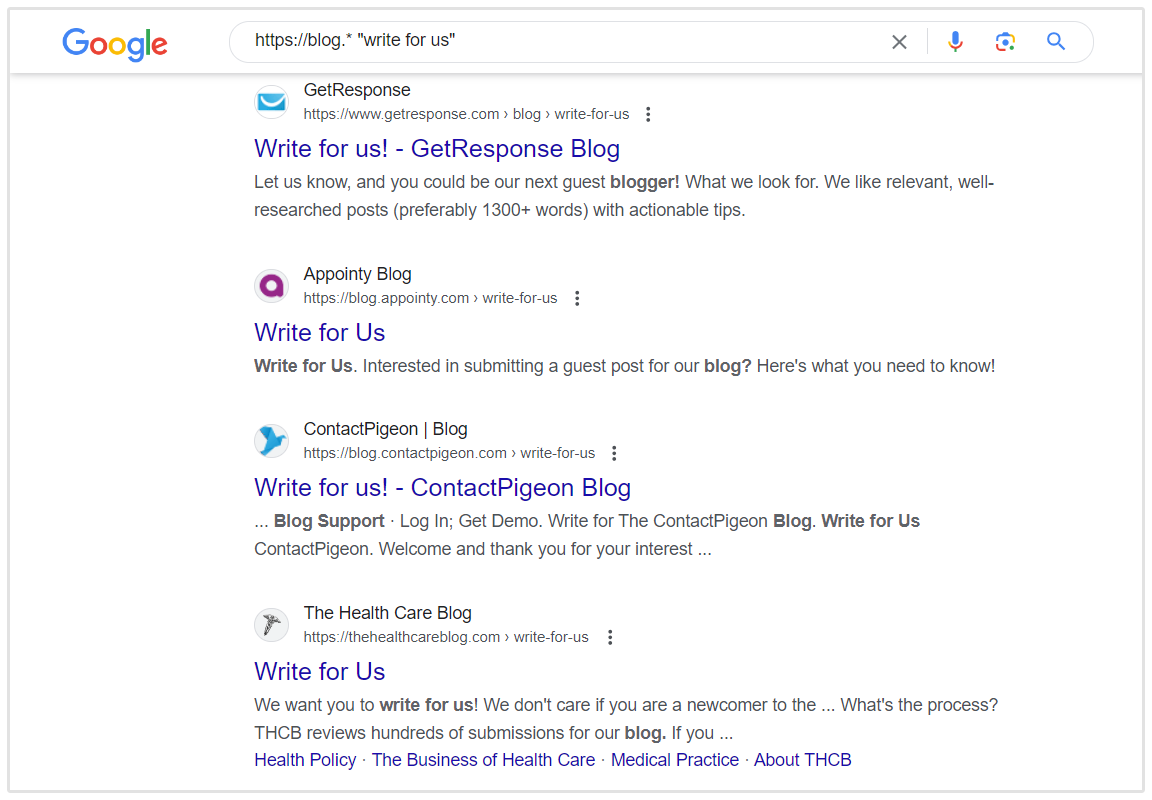Open three-dot menu for Appointy result

(576, 298)
